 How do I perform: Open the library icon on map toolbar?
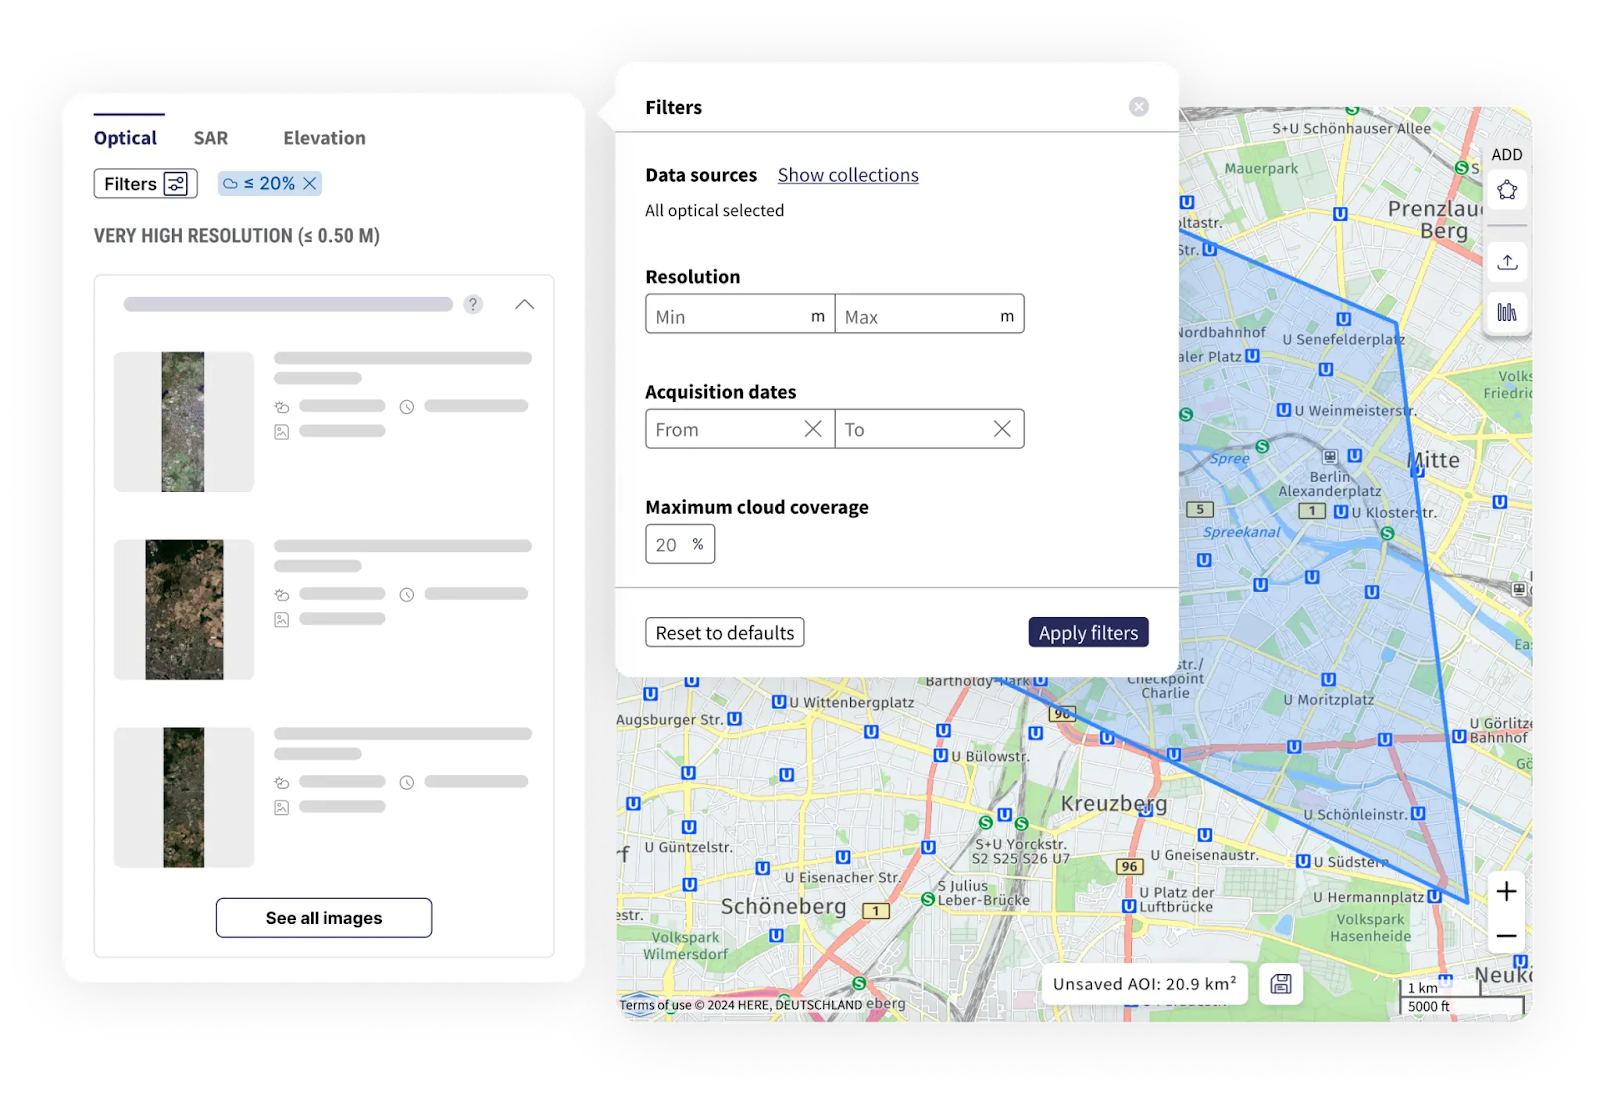[x=1507, y=312]
